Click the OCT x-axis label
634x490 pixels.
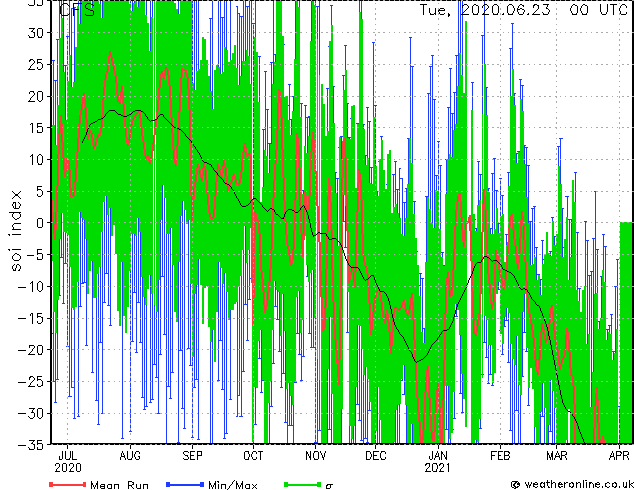[253, 456]
